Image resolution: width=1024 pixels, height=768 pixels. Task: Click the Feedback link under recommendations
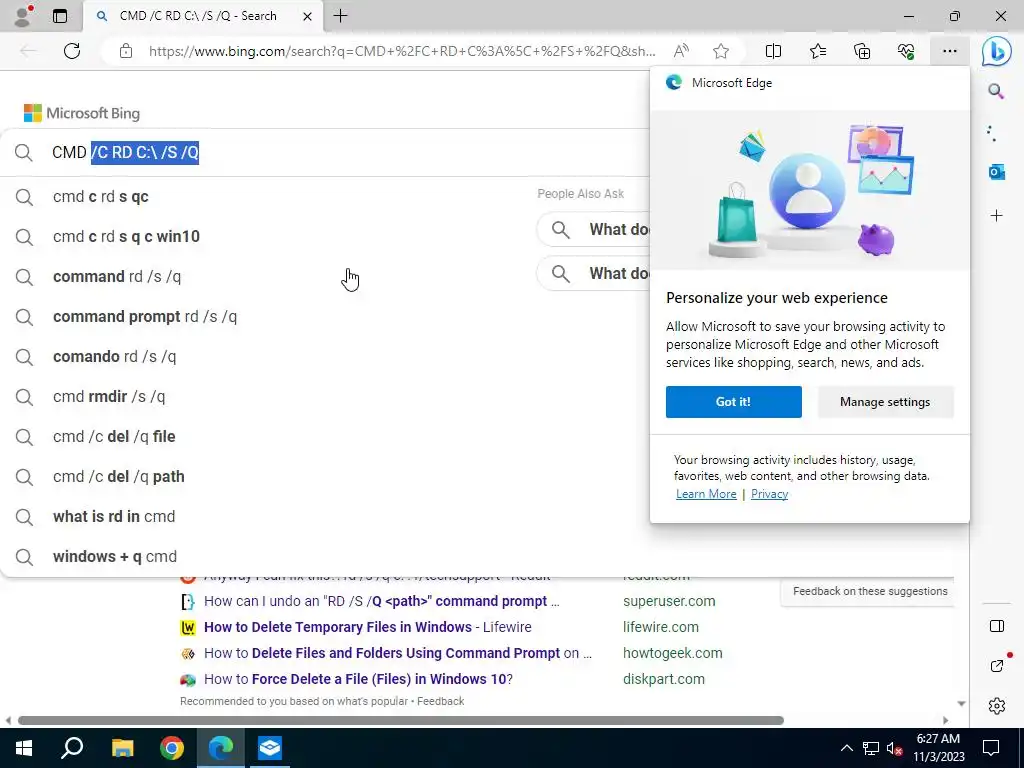440,701
